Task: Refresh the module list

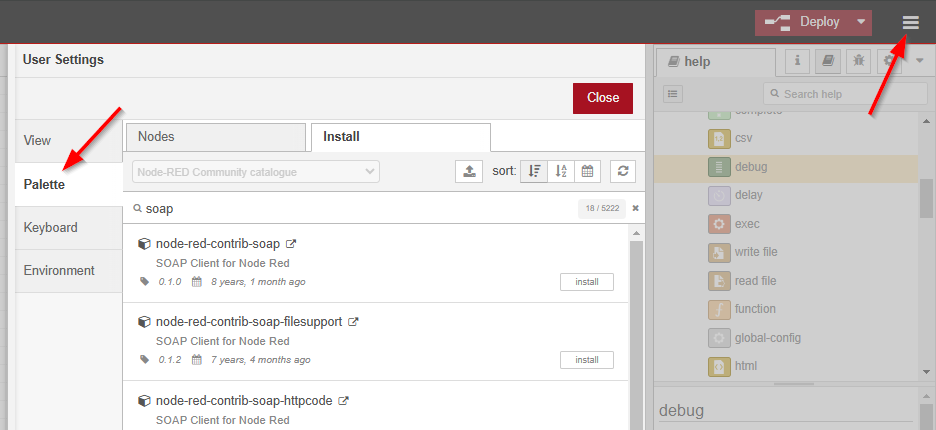Action: click(623, 171)
